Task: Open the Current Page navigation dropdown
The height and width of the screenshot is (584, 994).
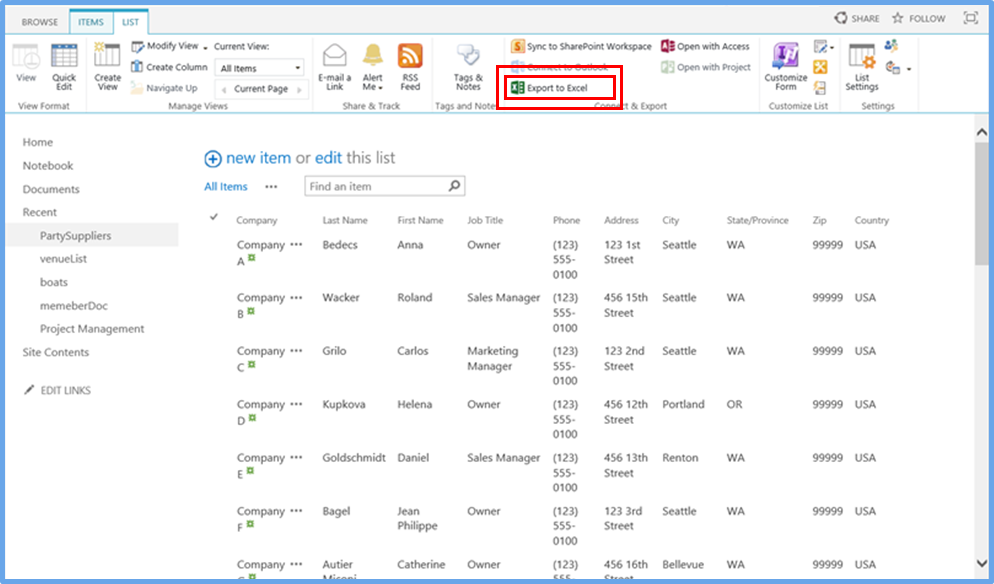Action: [x=258, y=88]
